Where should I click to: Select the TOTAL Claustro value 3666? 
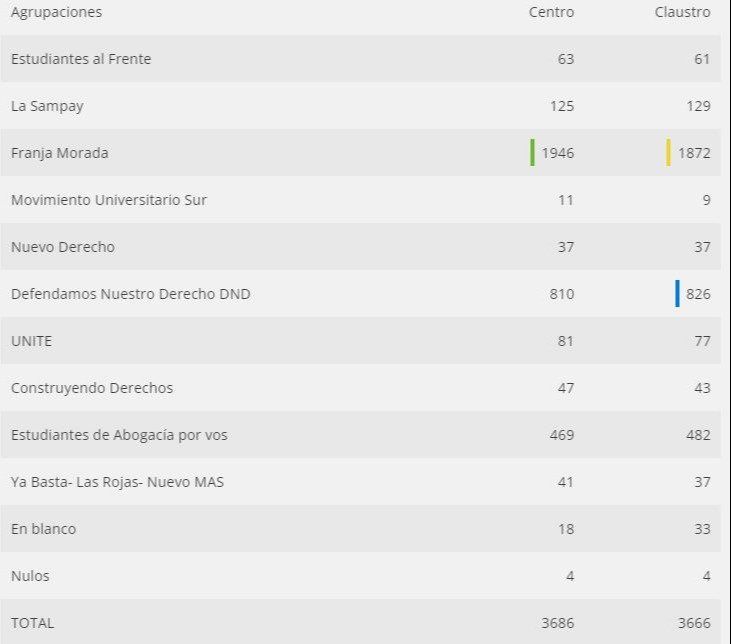click(x=694, y=623)
